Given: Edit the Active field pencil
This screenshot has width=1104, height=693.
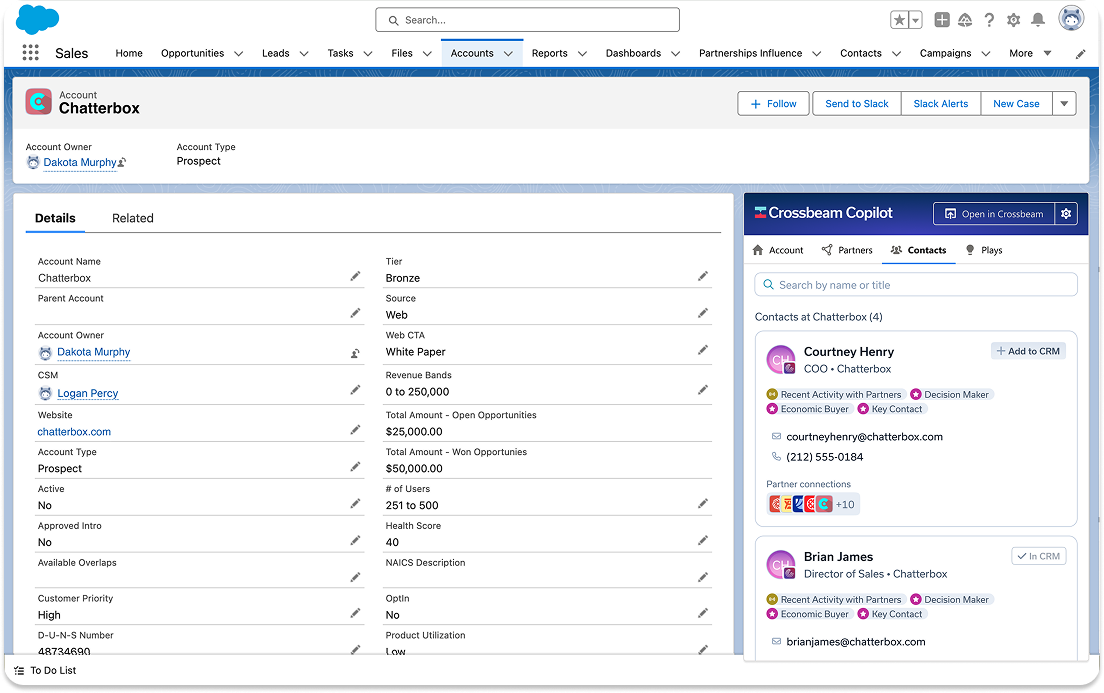Looking at the screenshot, I should (356, 503).
